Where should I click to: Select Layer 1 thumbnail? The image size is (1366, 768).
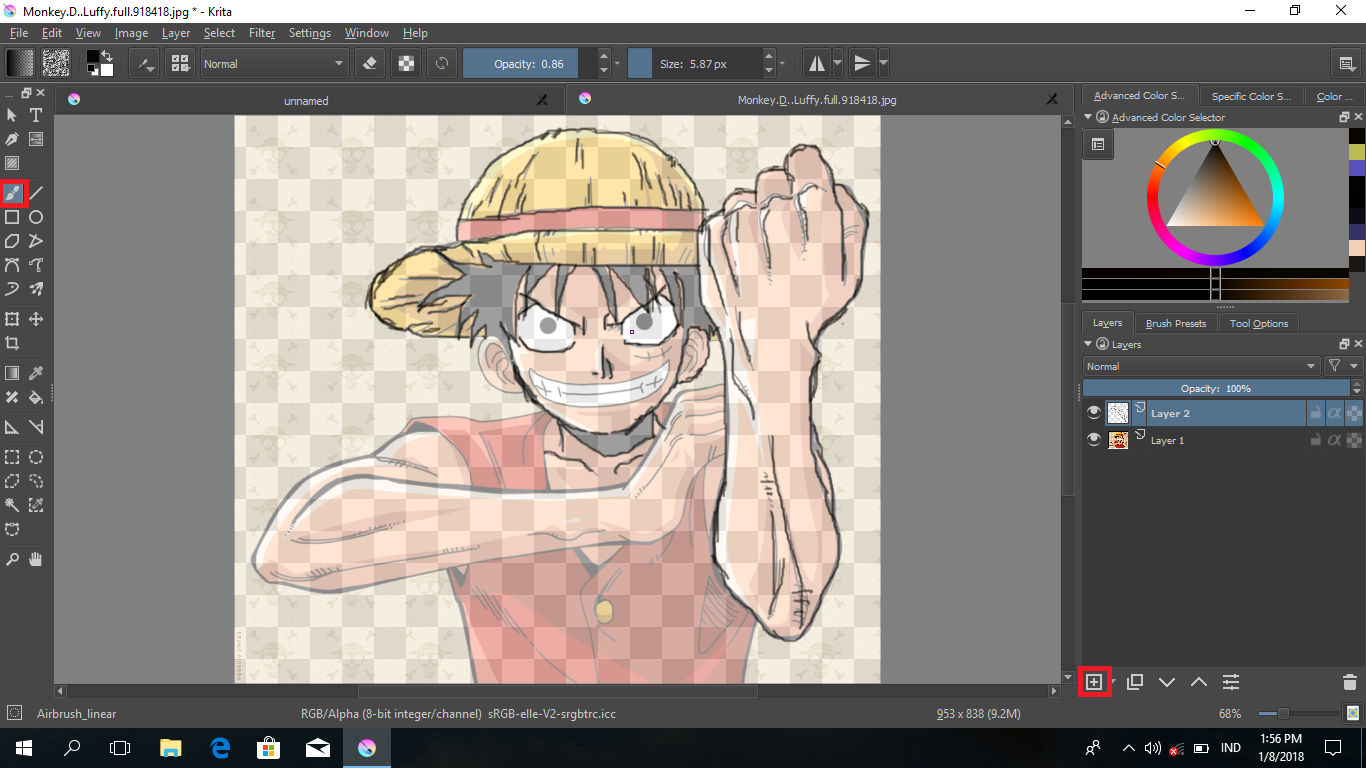[x=1118, y=439]
